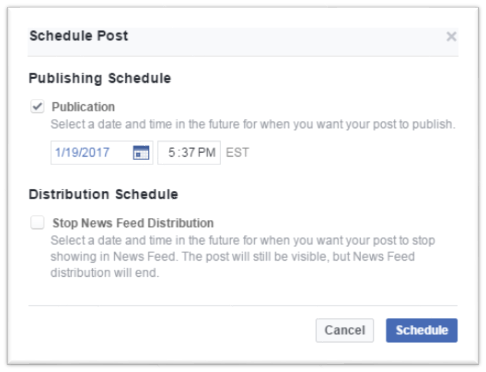486x372 pixels.
Task: Select the PM portion of the time field
Action: 206,153
